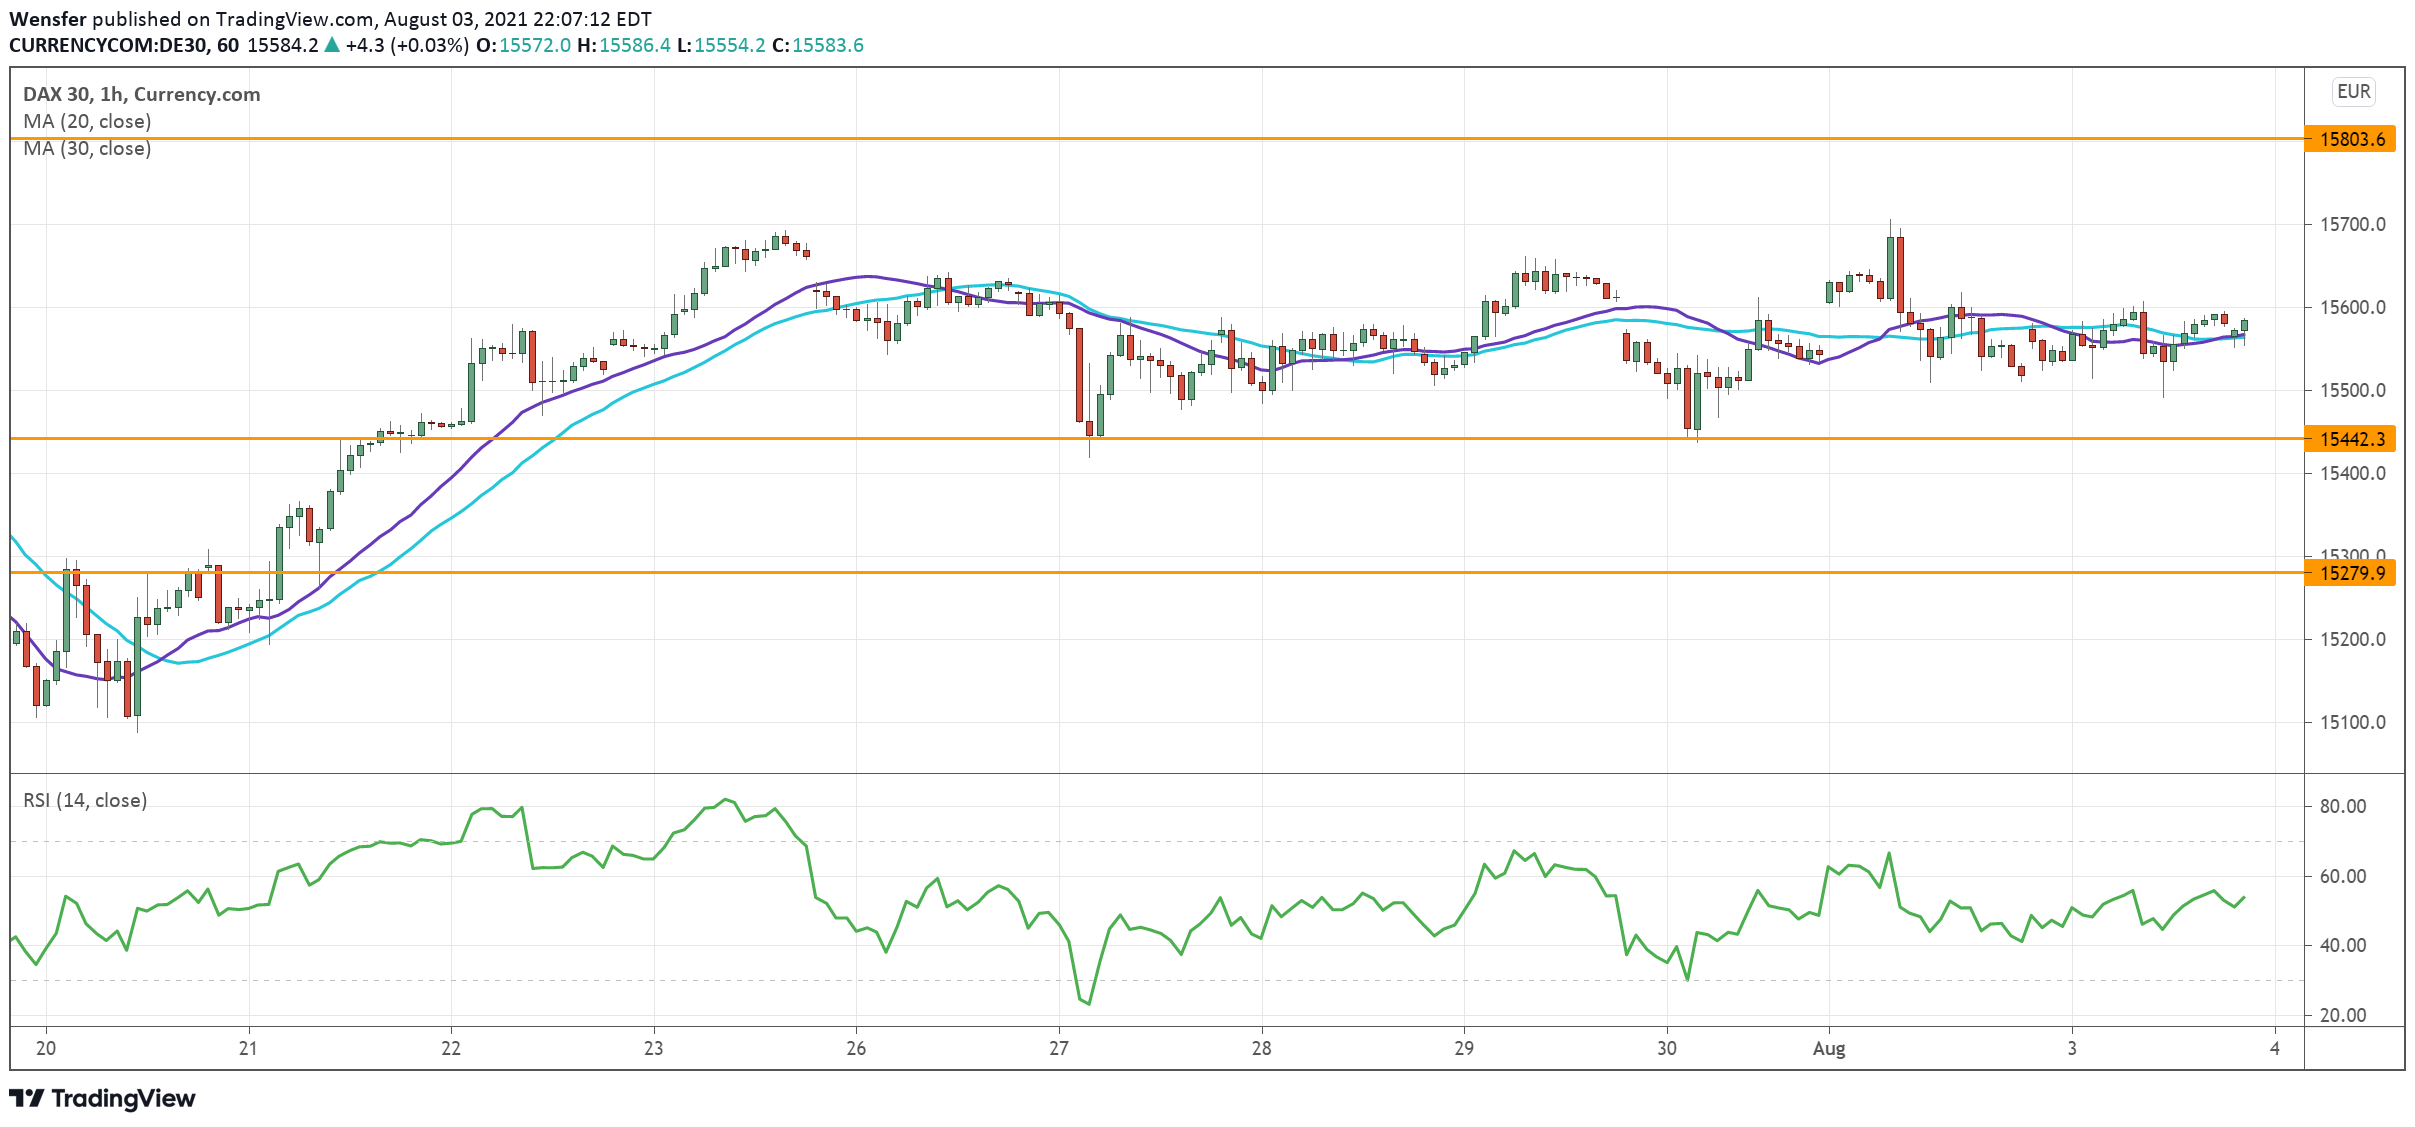
Task: Toggle the MA (30, close) indicator visibility
Action: pyautogui.click(x=86, y=149)
